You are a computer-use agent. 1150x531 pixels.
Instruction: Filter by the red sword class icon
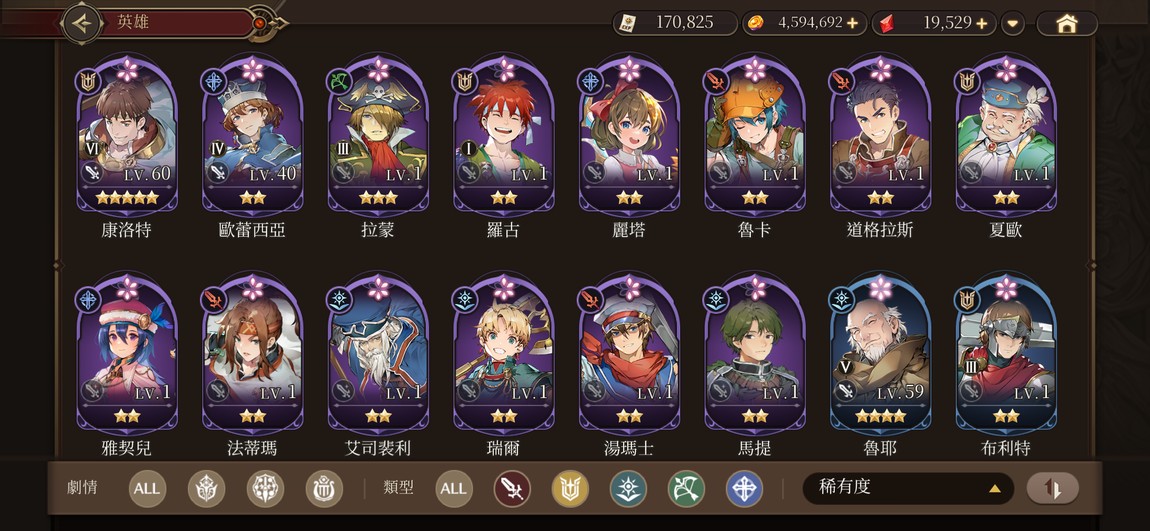pyautogui.click(x=512, y=489)
